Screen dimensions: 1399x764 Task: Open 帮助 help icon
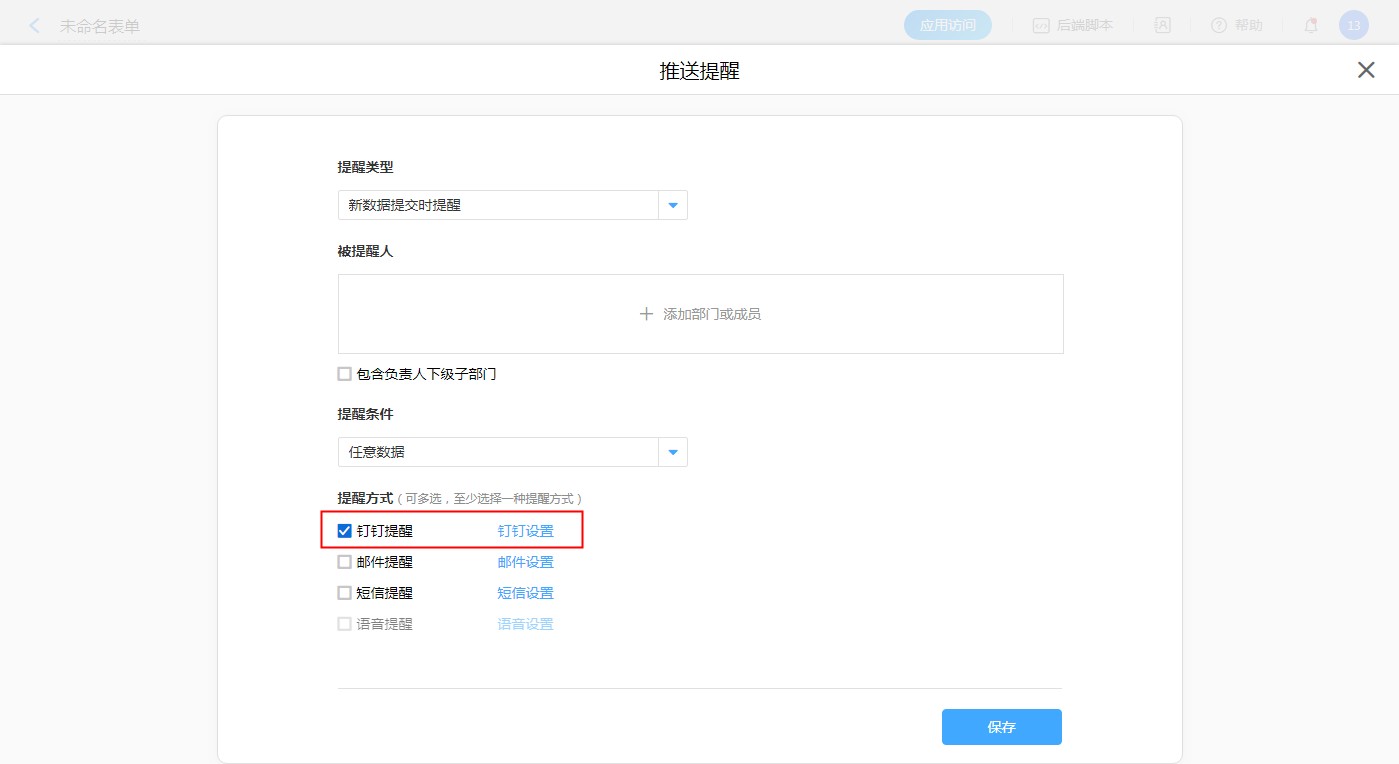point(1219,26)
